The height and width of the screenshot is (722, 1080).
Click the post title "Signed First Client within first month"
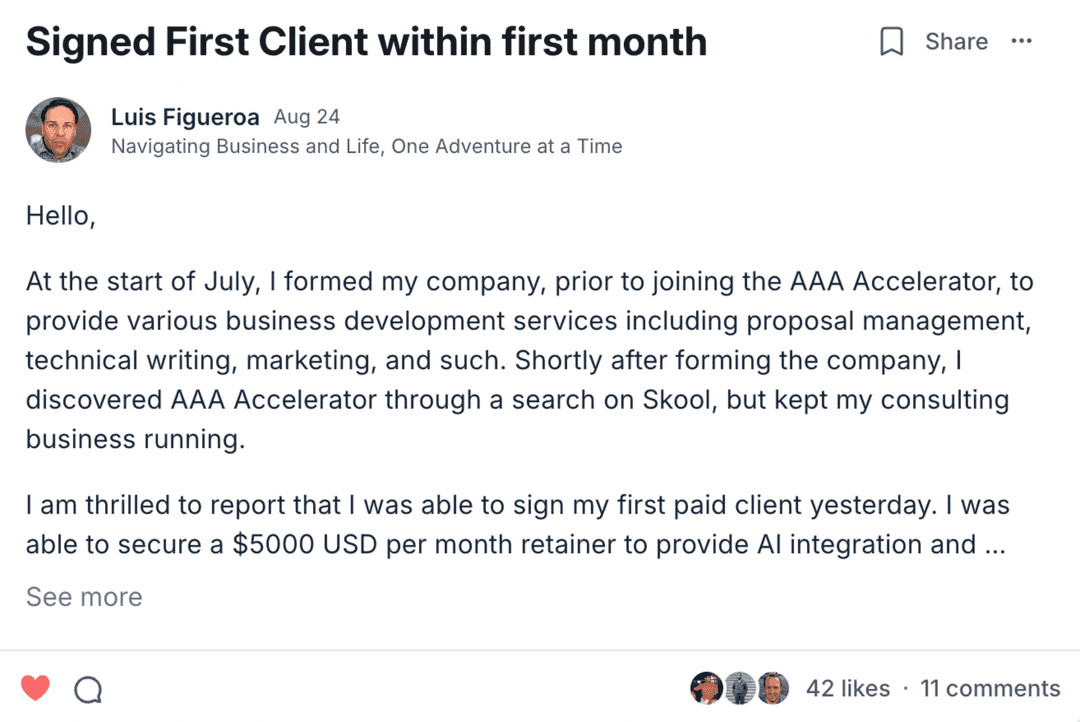[x=366, y=42]
